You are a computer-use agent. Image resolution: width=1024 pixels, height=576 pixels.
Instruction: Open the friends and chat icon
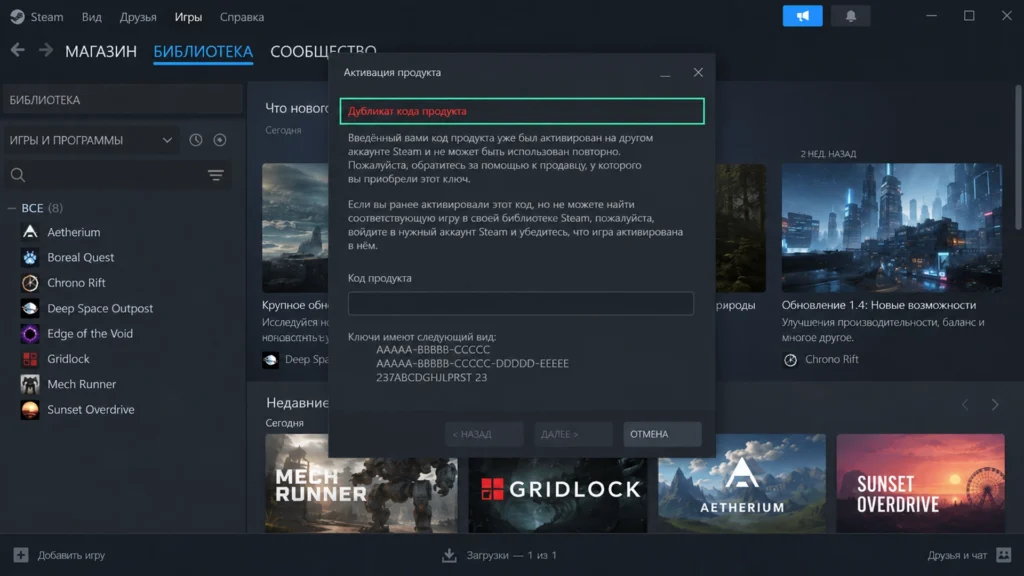1004,555
